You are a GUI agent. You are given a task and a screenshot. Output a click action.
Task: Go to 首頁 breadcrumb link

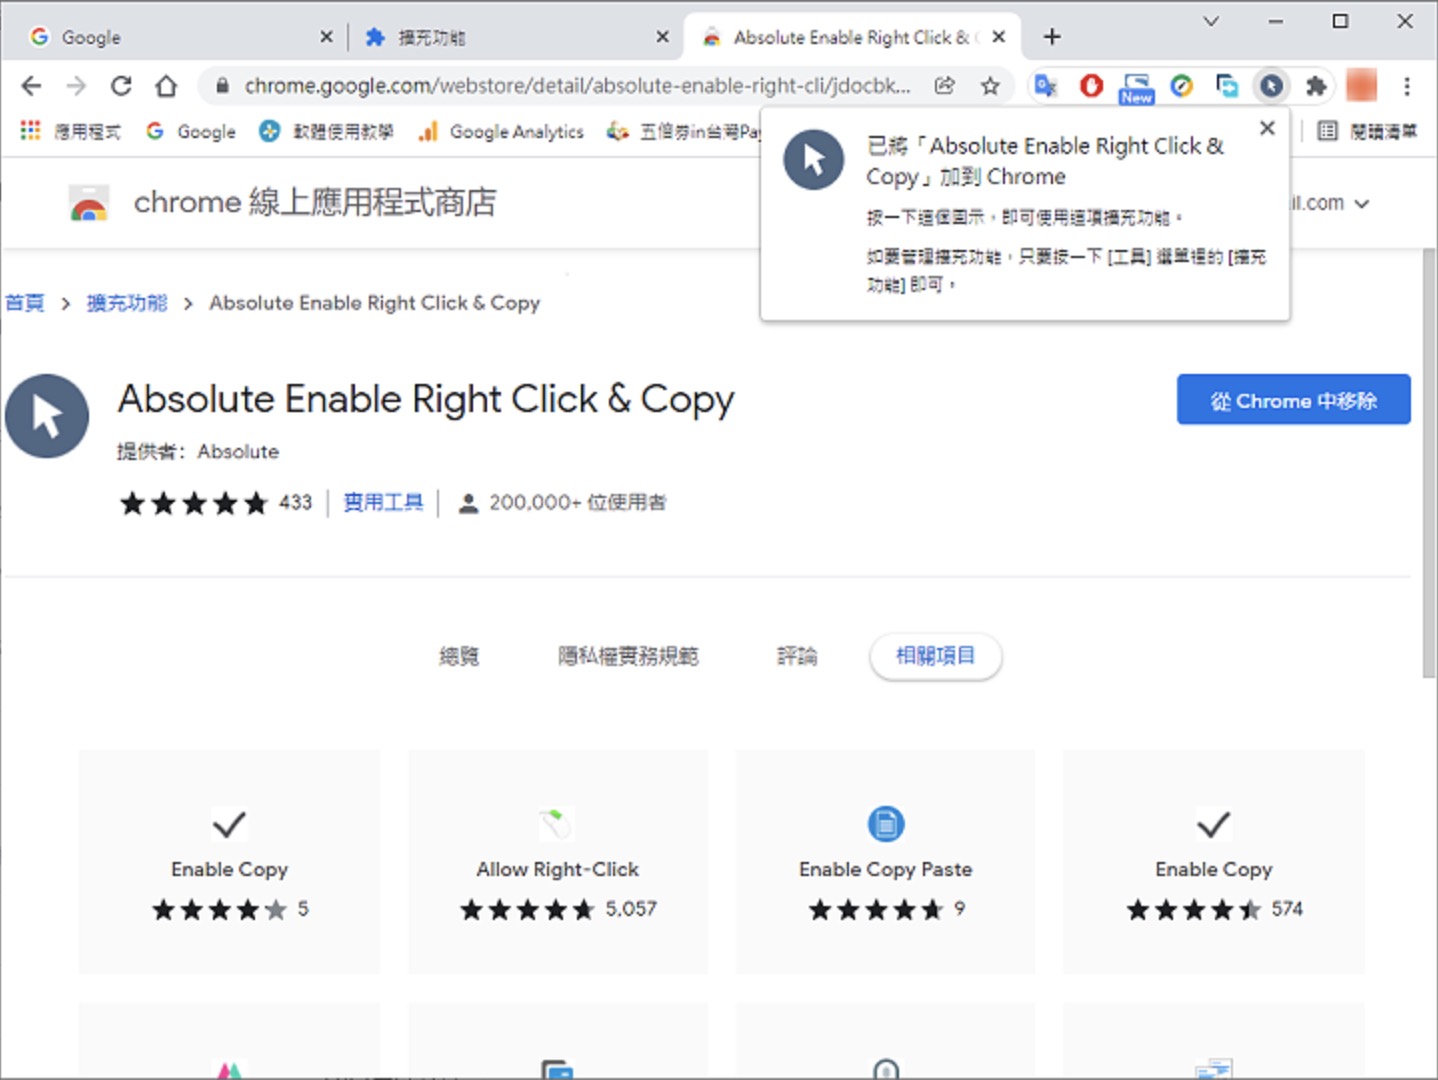pos(25,303)
